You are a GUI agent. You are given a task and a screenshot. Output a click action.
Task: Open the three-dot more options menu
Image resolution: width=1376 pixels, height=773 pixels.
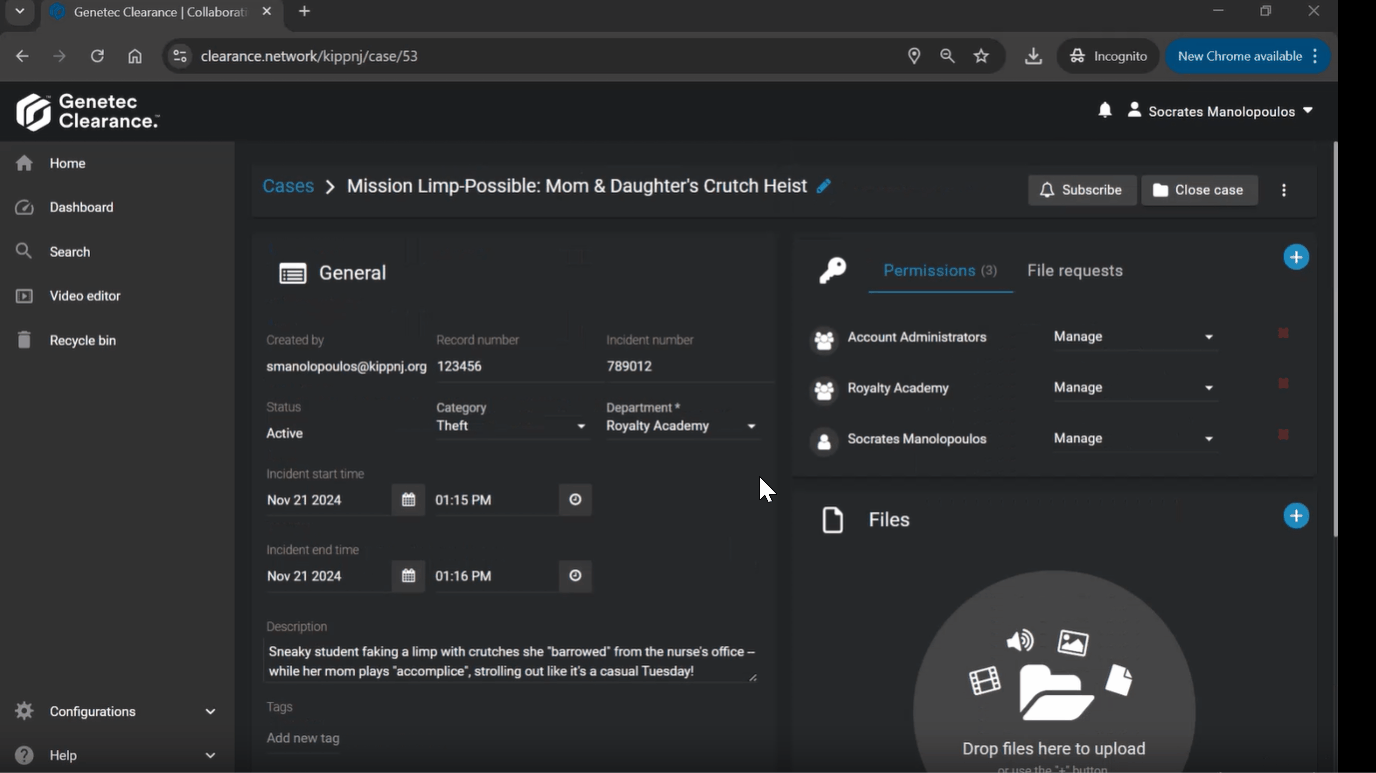tap(1284, 190)
